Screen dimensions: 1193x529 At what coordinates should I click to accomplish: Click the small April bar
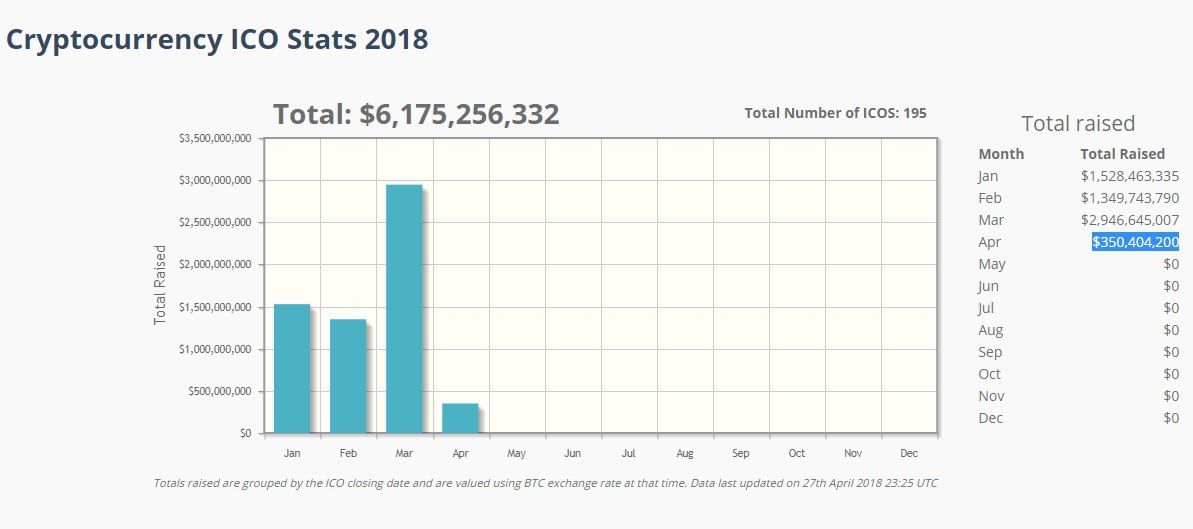click(x=460, y=418)
